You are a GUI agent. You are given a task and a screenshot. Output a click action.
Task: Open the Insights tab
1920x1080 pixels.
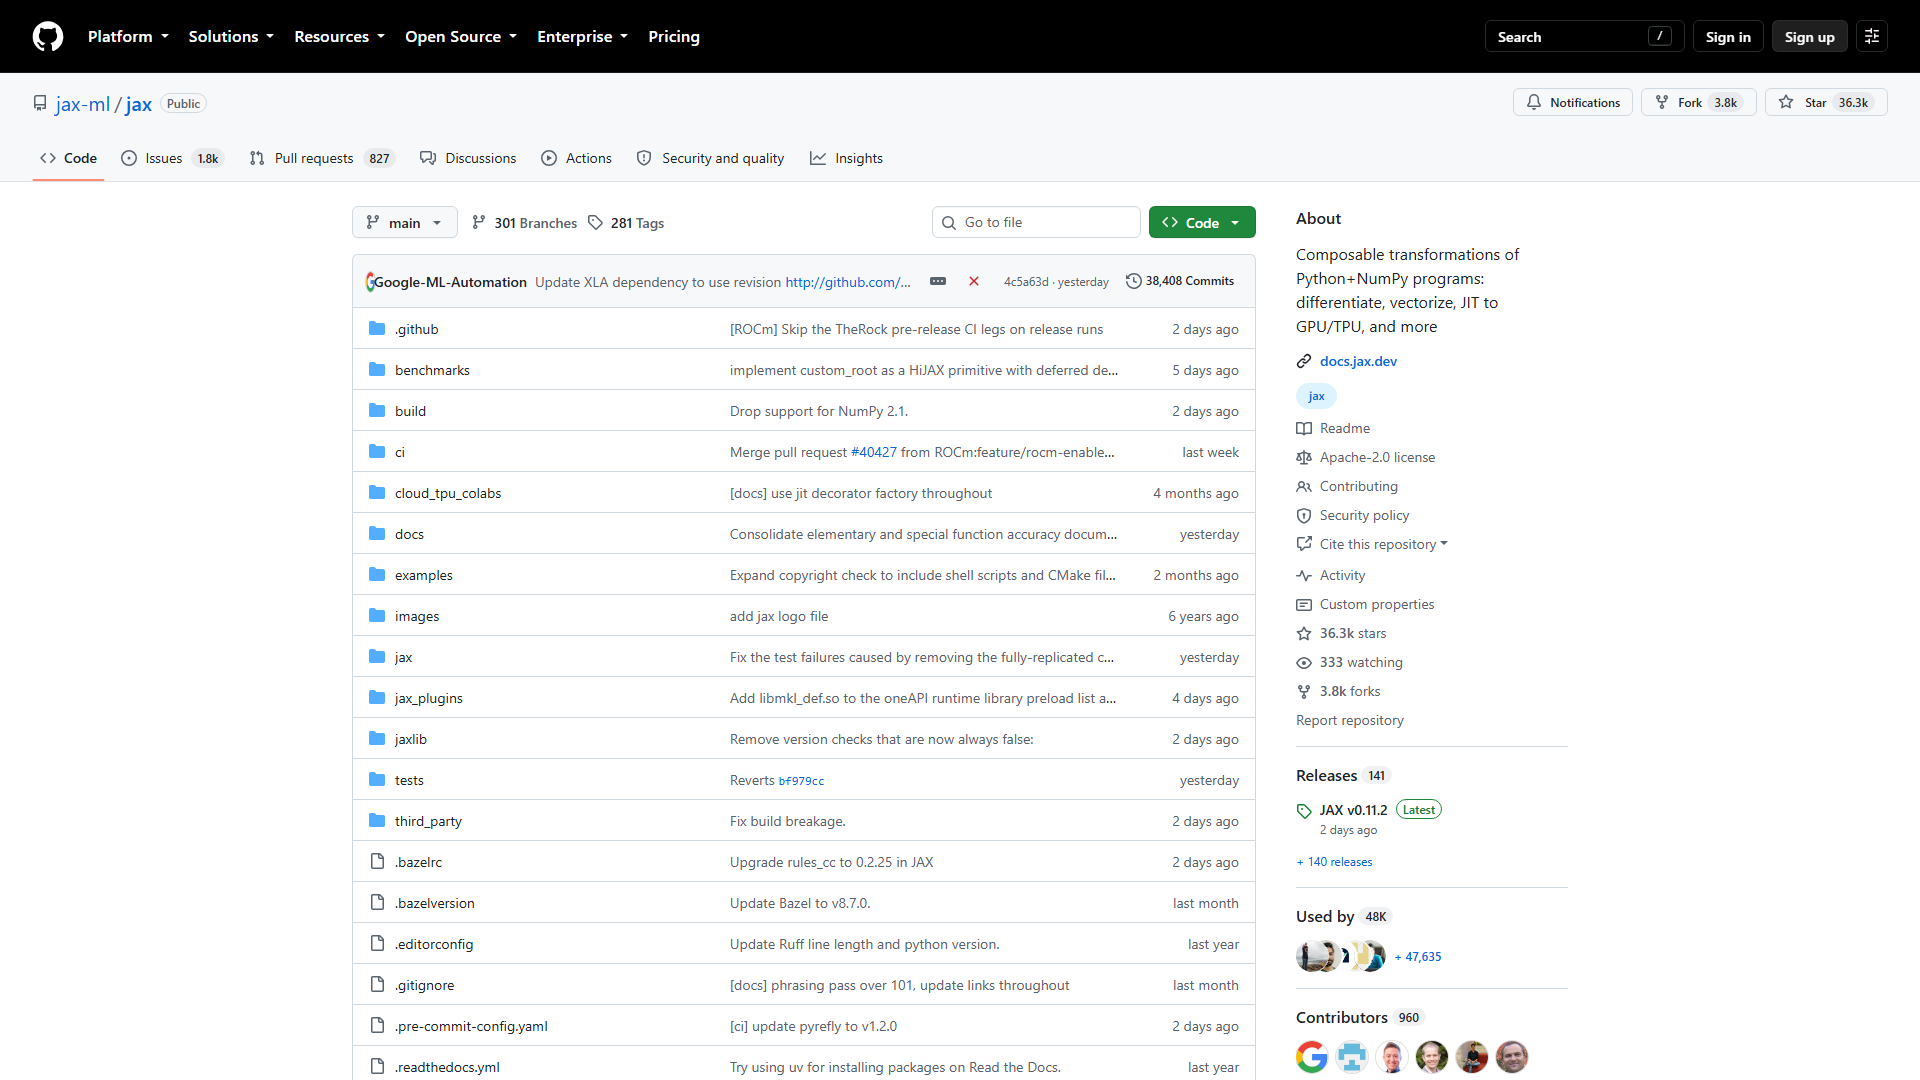[846, 158]
